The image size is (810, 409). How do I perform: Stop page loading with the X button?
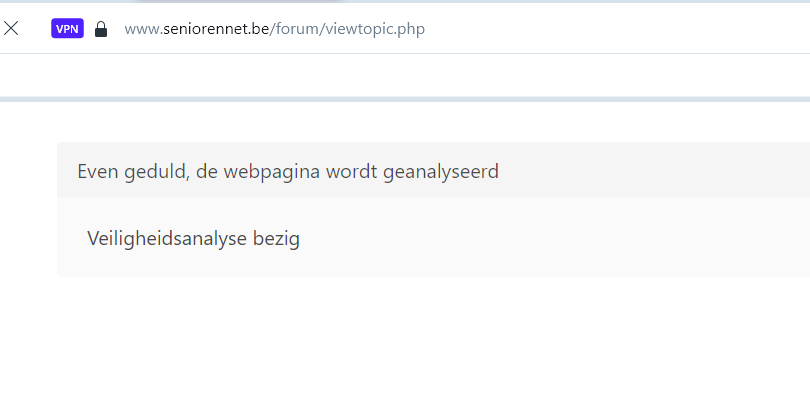pyautogui.click(x=11, y=28)
